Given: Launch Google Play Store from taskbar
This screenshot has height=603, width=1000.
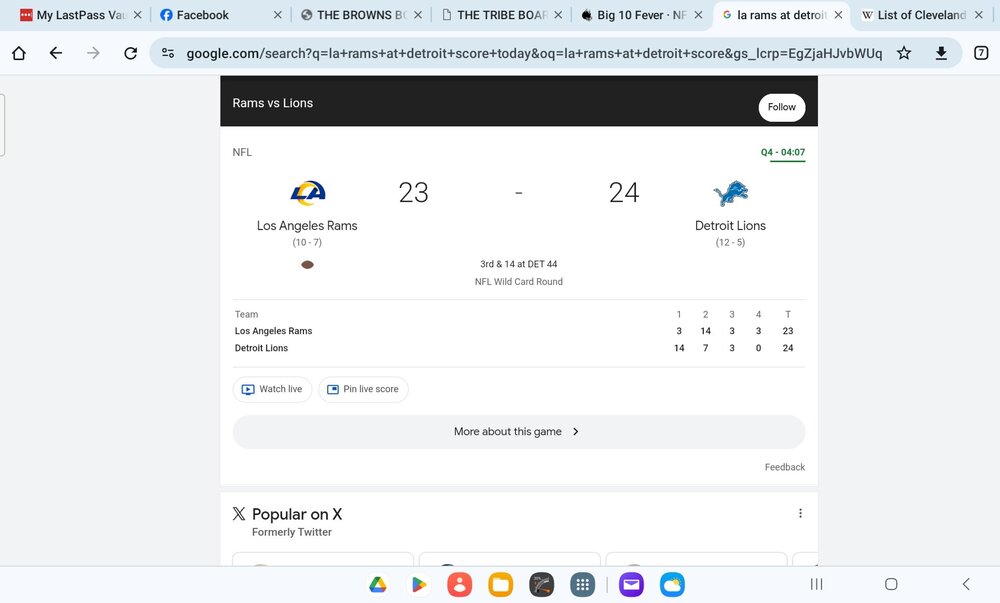Looking at the screenshot, I should pyautogui.click(x=418, y=584).
